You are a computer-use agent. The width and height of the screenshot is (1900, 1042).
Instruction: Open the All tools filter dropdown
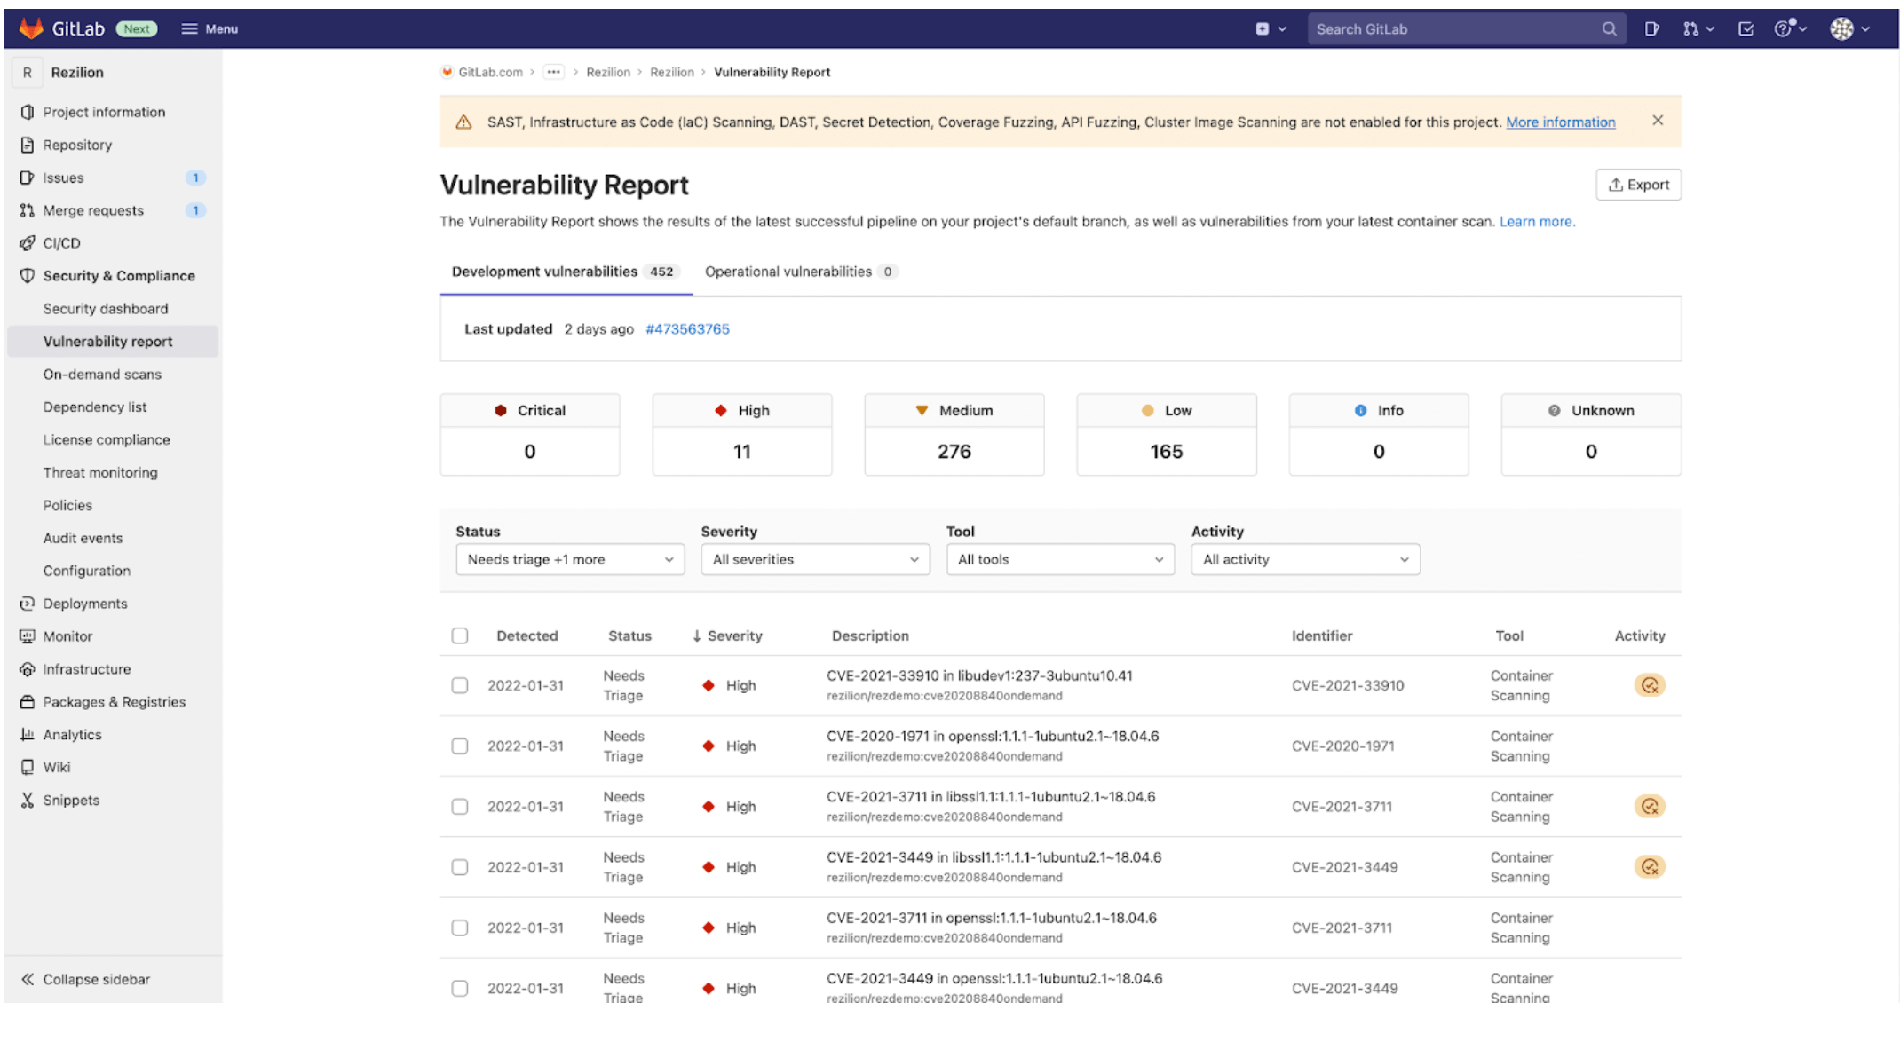1059,559
